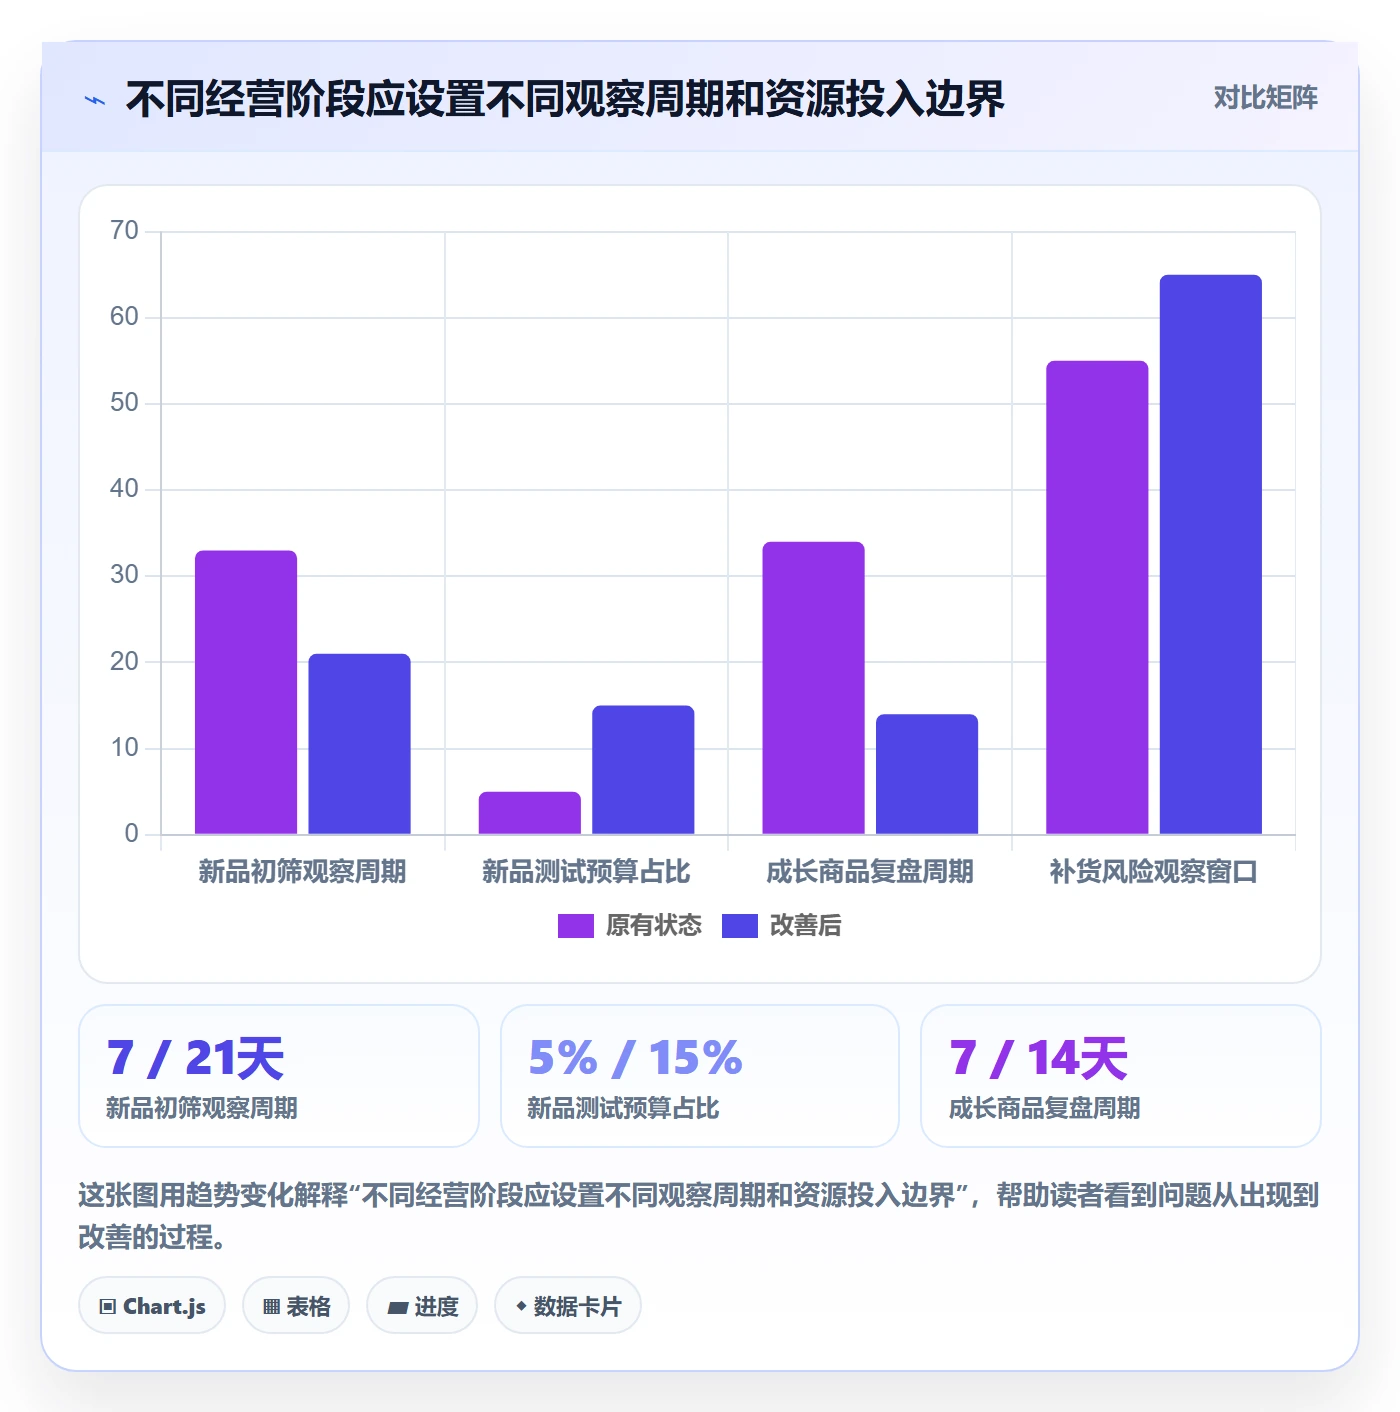Click the purple 新品初筛观察周期 bar

pyautogui.click(x=246, y=692)
